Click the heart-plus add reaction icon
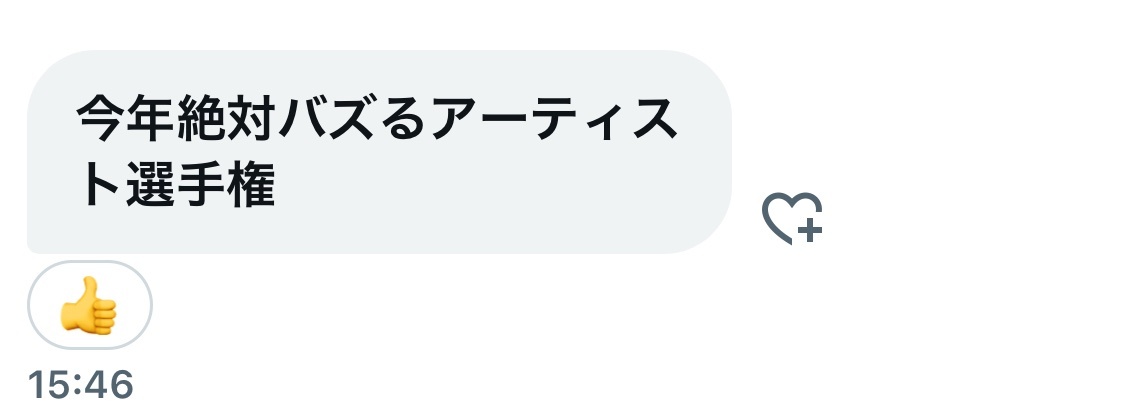The height and width of the screenshot is (419, 1125). click(791, 218)
